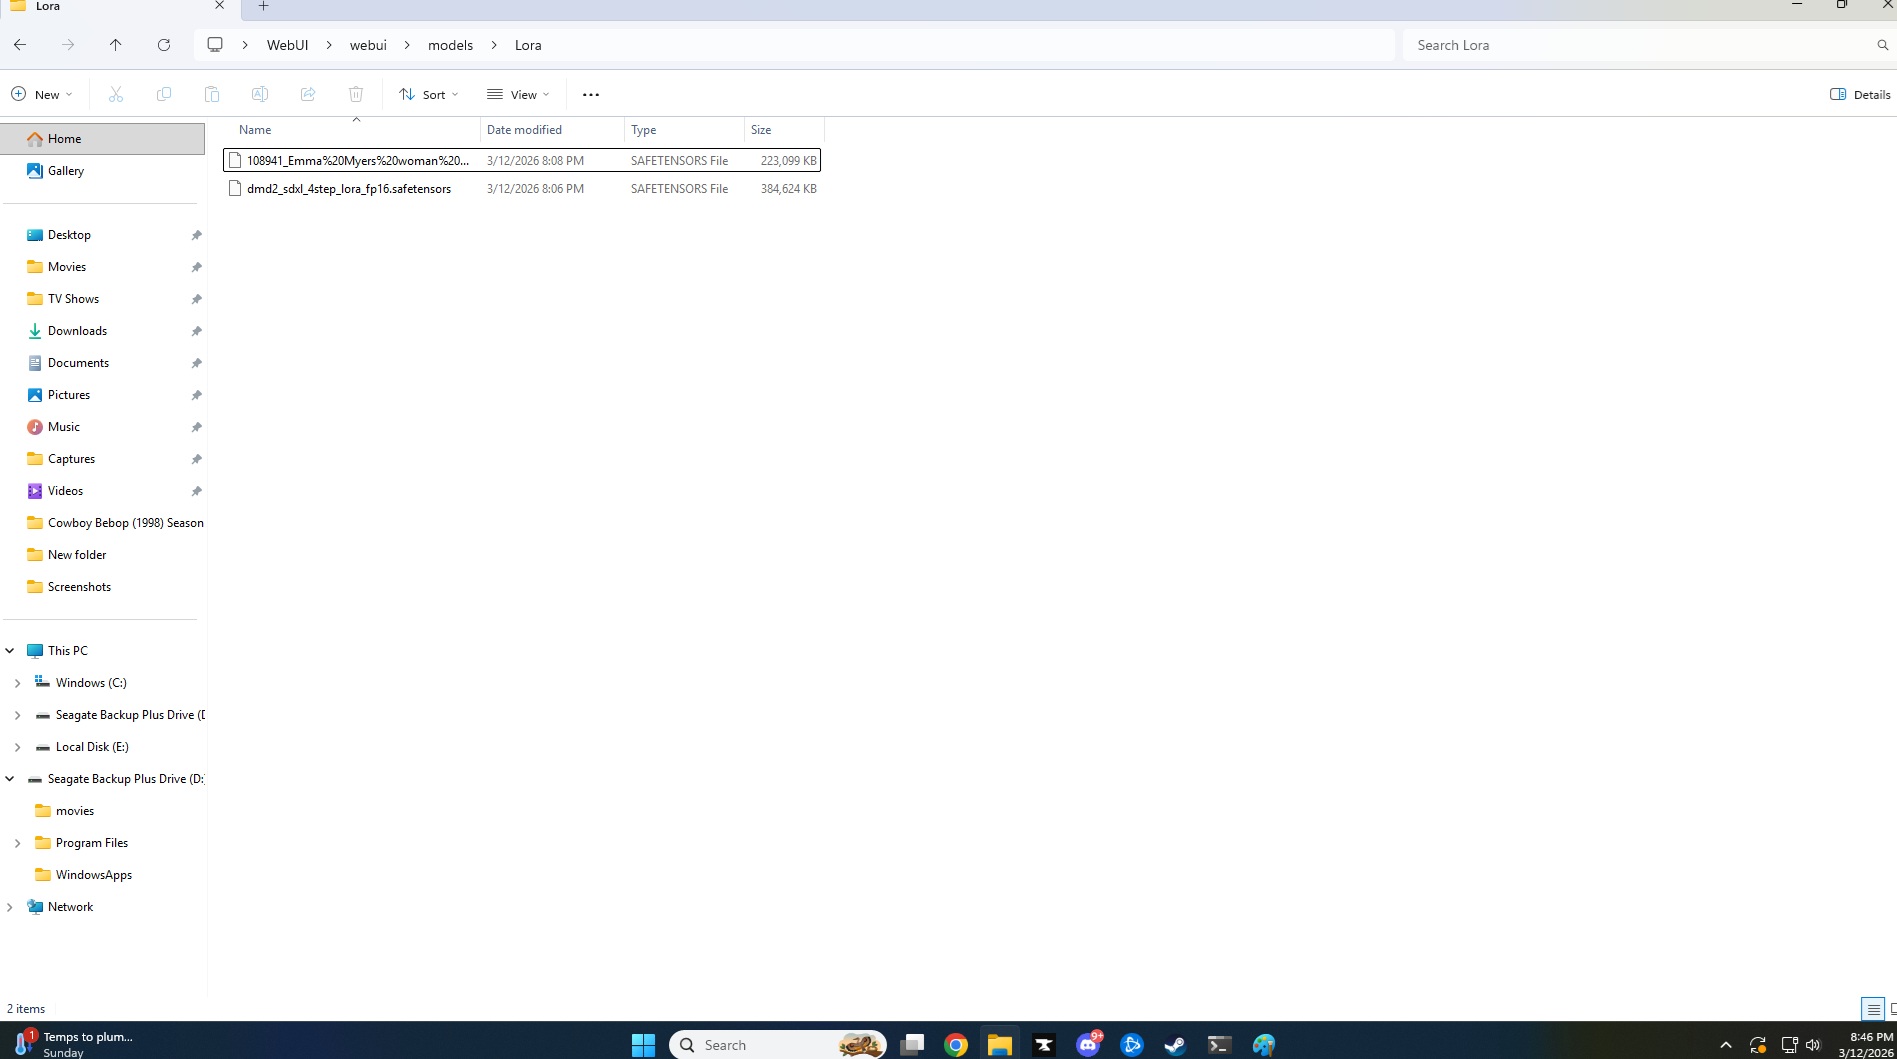Open the View dropdown

pos(518,94)
